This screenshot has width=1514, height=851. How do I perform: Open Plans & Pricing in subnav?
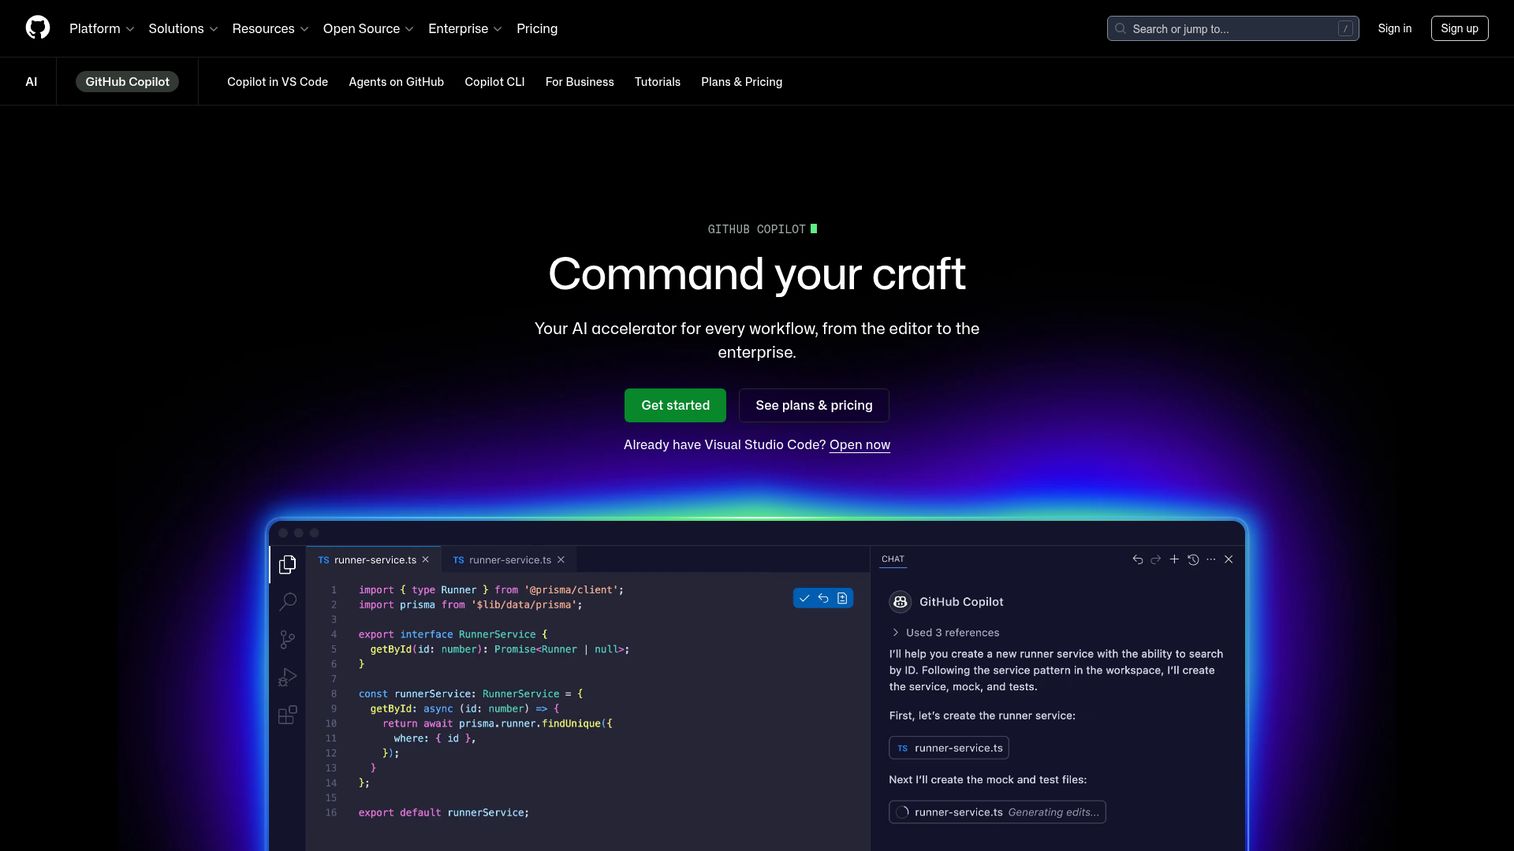[x=741, y=82]
